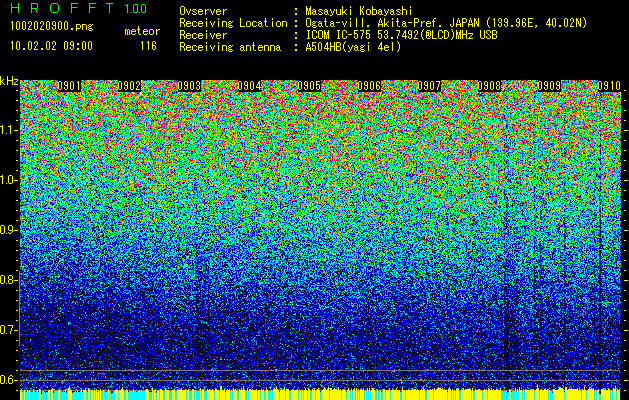Click the Receiver field label
The height and width of the screenshot is (400, 629).
[x=203, y=35]
